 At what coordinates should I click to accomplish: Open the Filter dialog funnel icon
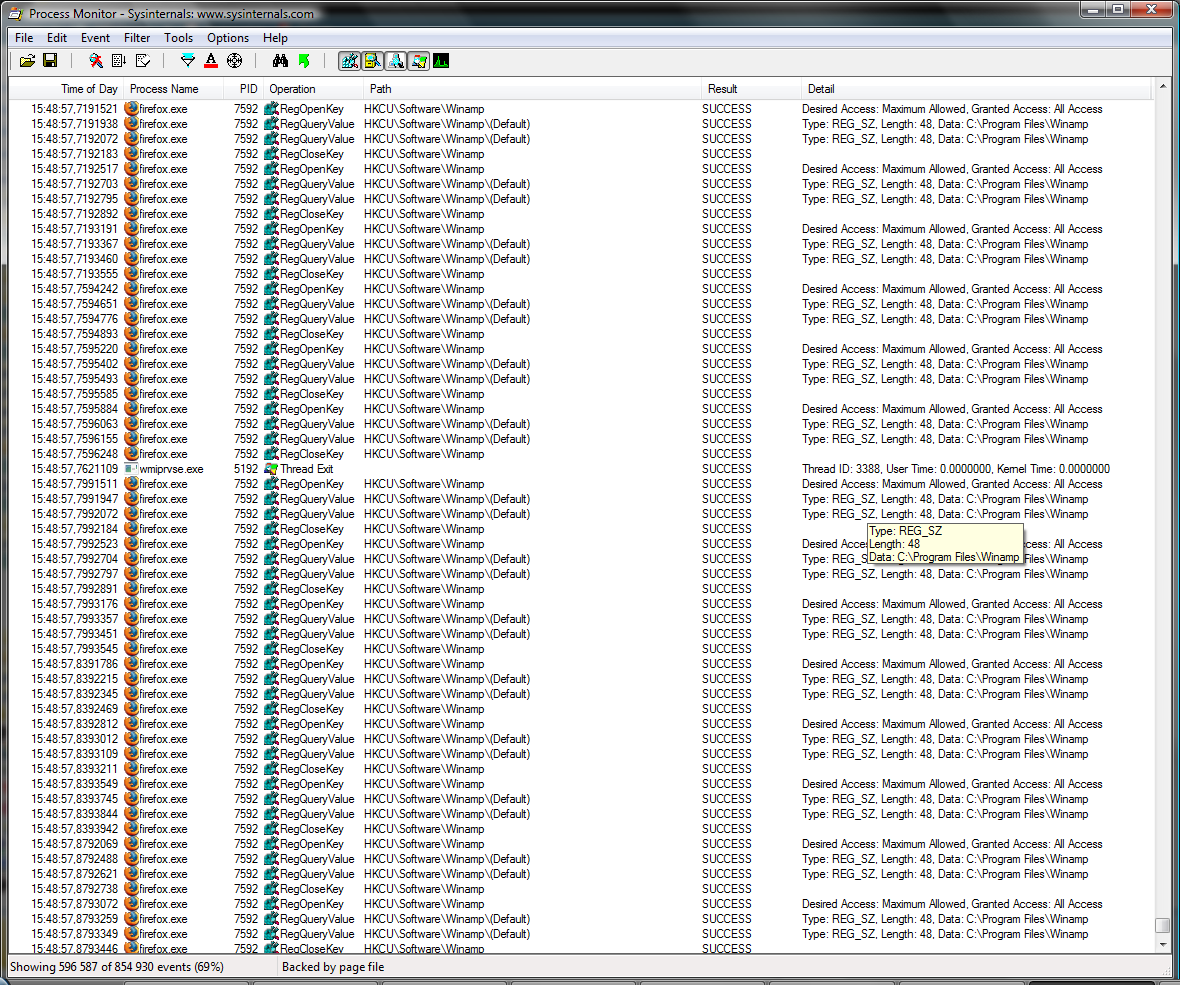188,61
